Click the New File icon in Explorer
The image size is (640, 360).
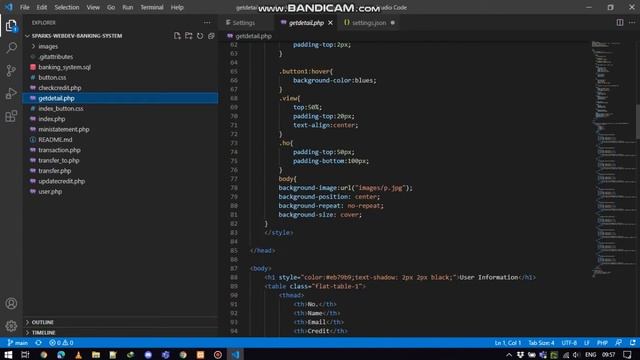pyautogui.click(x=177, y=36)
